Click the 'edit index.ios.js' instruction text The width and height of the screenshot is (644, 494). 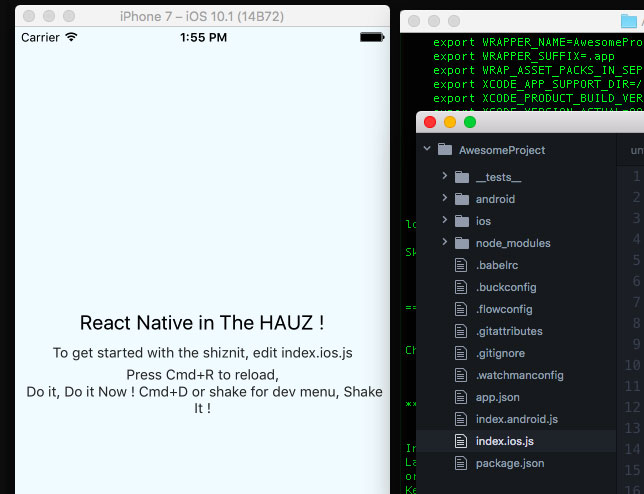tap(303, 353)
